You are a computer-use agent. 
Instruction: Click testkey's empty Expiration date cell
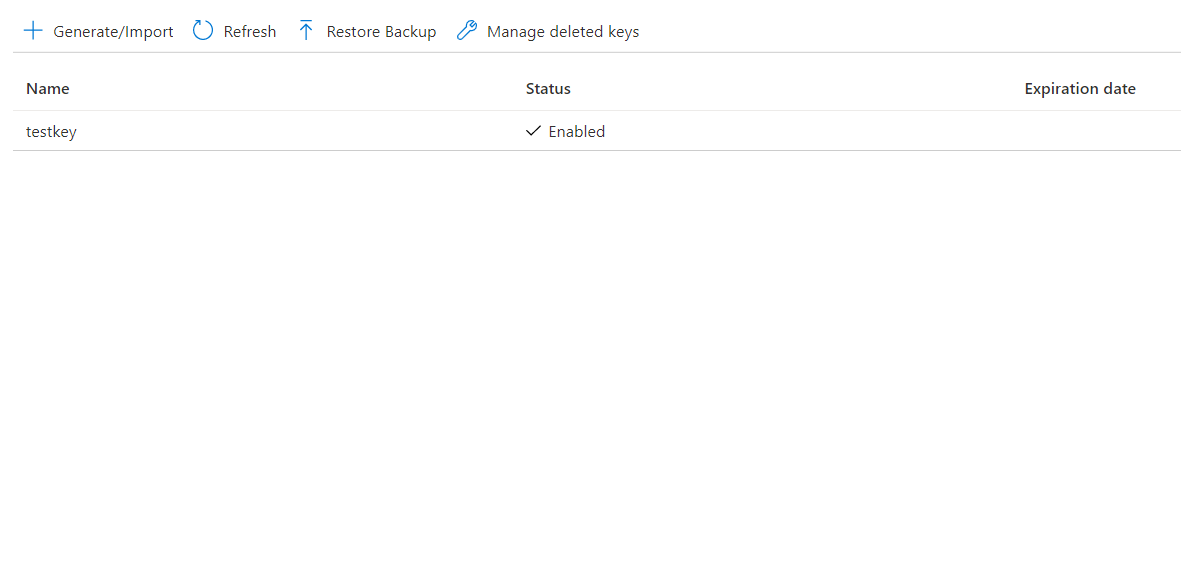1080,132
